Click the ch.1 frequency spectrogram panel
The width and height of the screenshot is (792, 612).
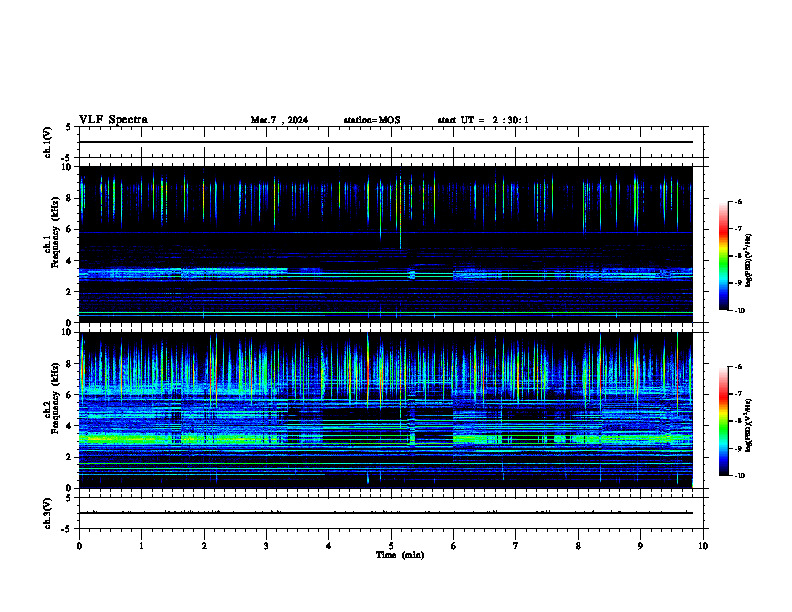pyautogui.click(x=386, y=244)
